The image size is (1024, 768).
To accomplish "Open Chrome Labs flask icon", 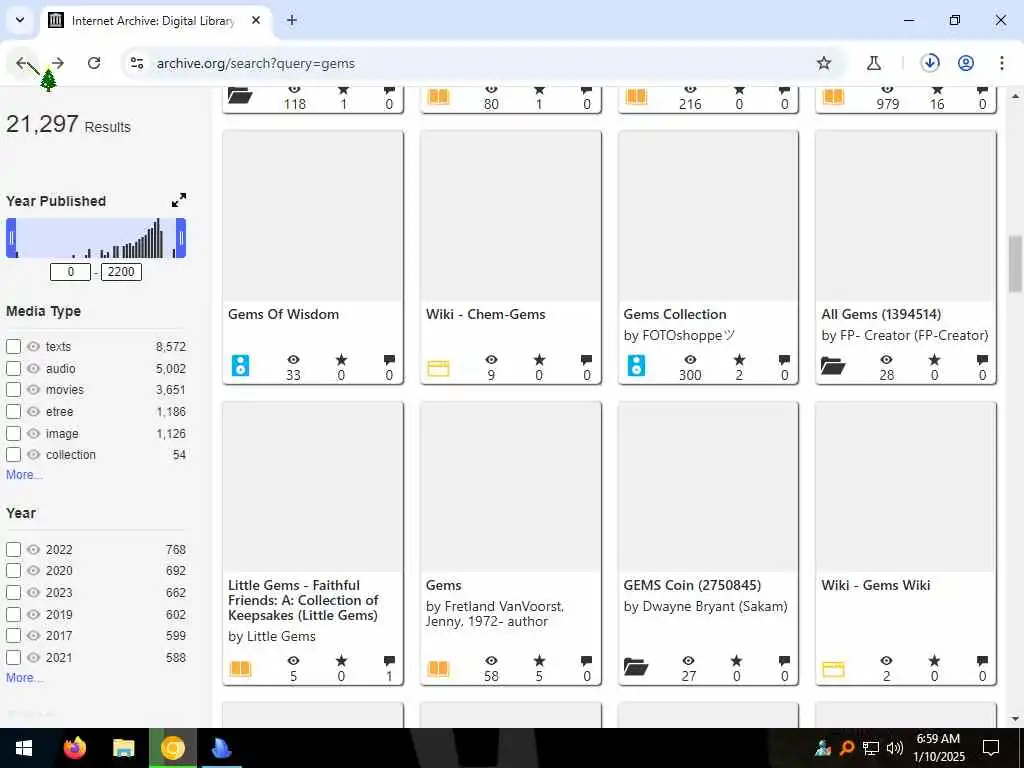I will pyautogui.click(x=874, y=63).
